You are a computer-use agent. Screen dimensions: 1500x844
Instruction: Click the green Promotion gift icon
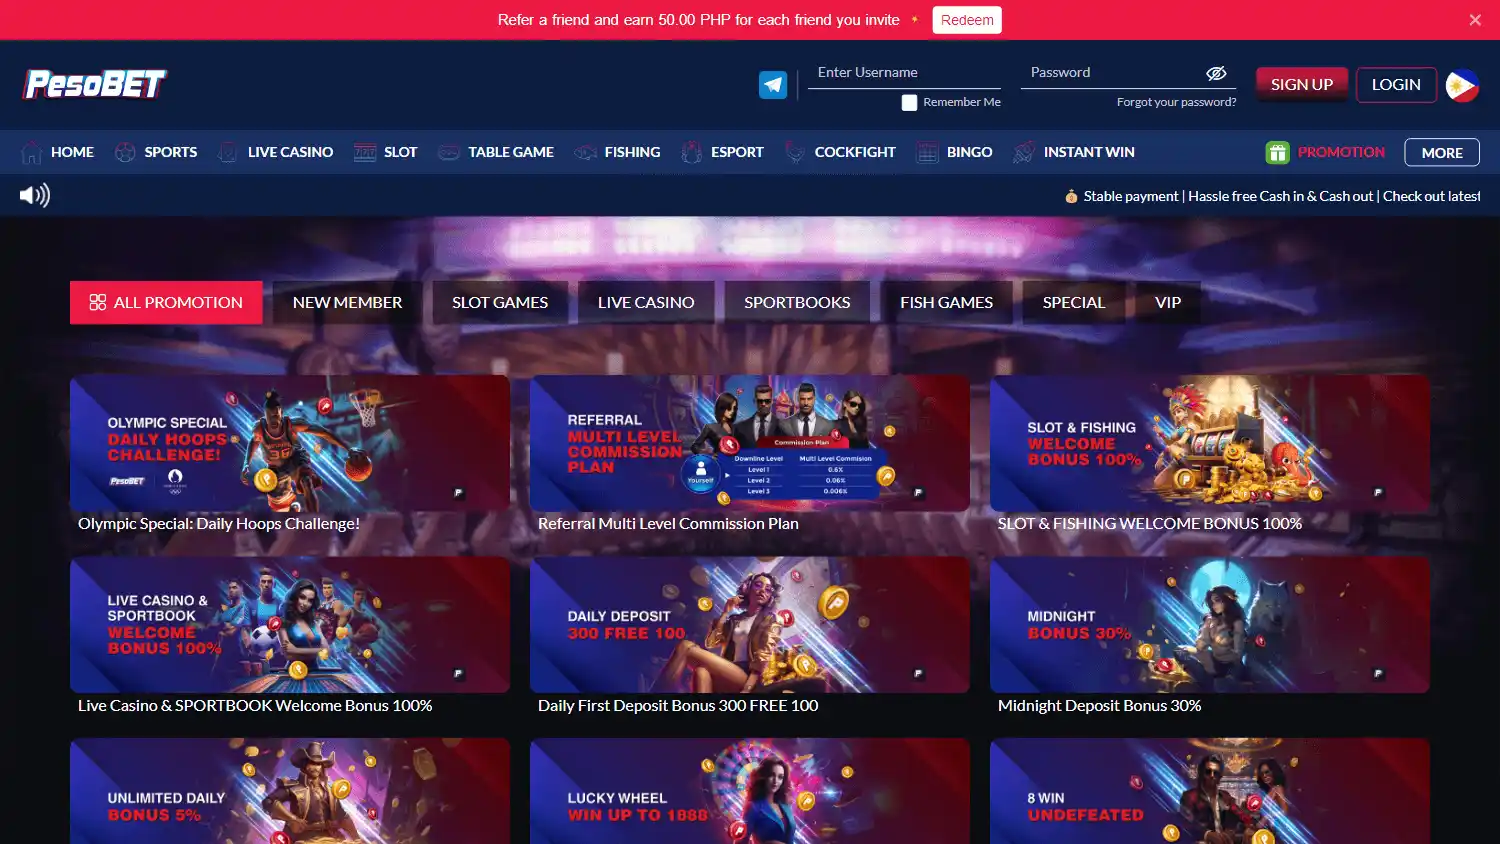click(1277, 152)
